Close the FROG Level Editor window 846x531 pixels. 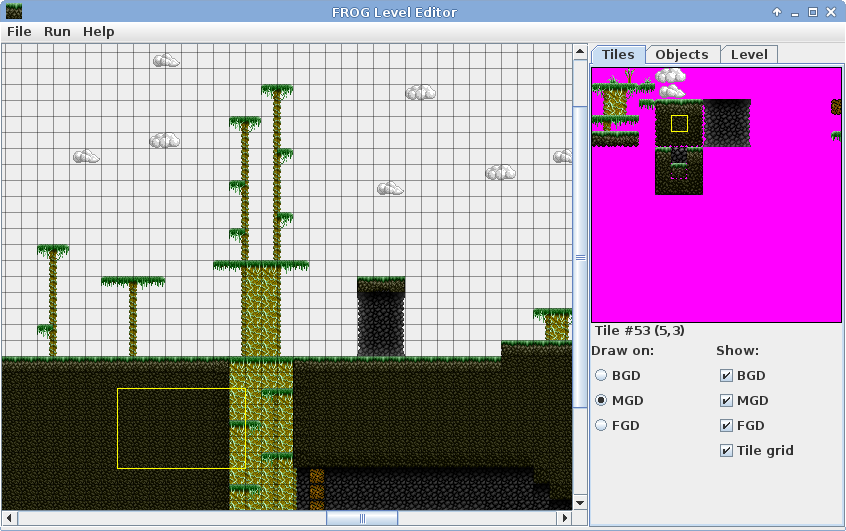tap(831, 12)
